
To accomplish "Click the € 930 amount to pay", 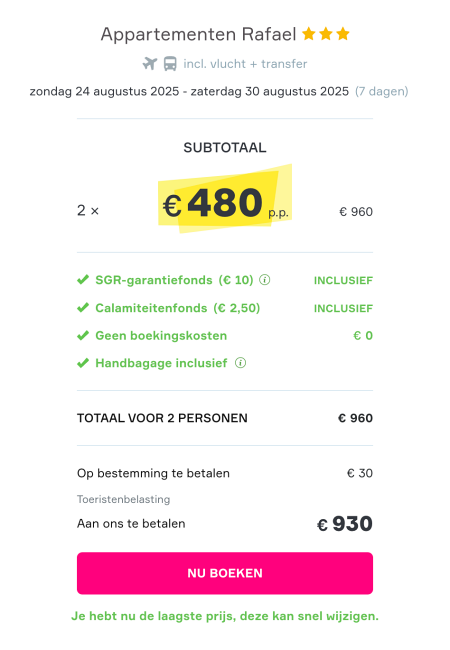I will pos(345,524).
